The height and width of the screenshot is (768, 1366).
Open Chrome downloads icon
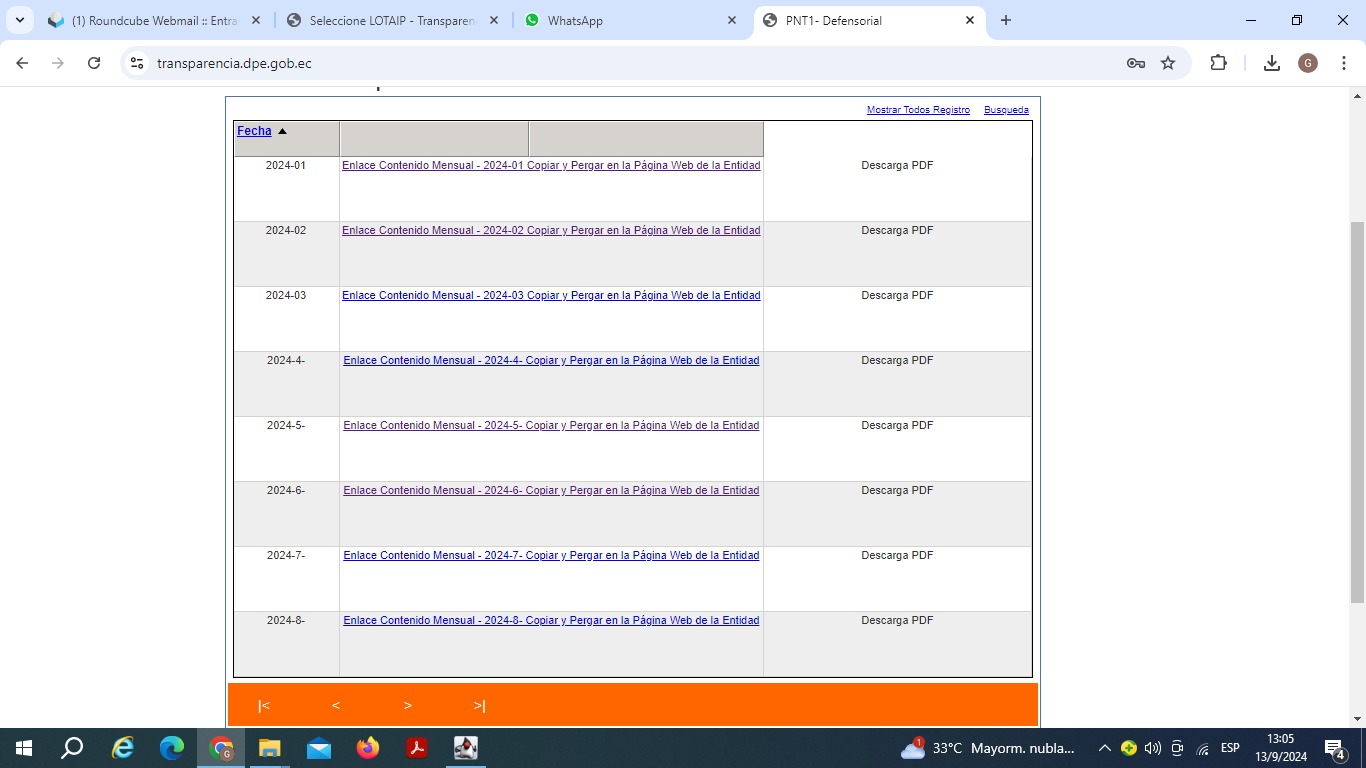point(1272,63)
